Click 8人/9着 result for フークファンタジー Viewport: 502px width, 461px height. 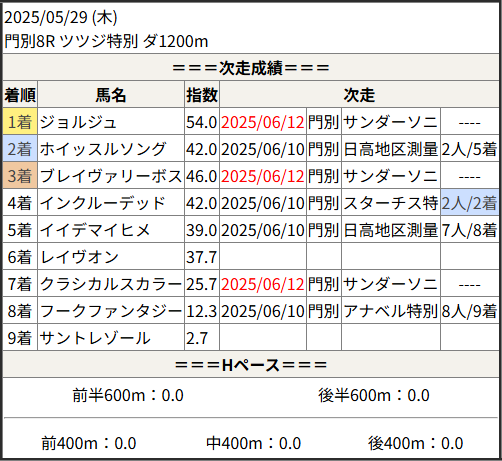(x=469, y=311)
